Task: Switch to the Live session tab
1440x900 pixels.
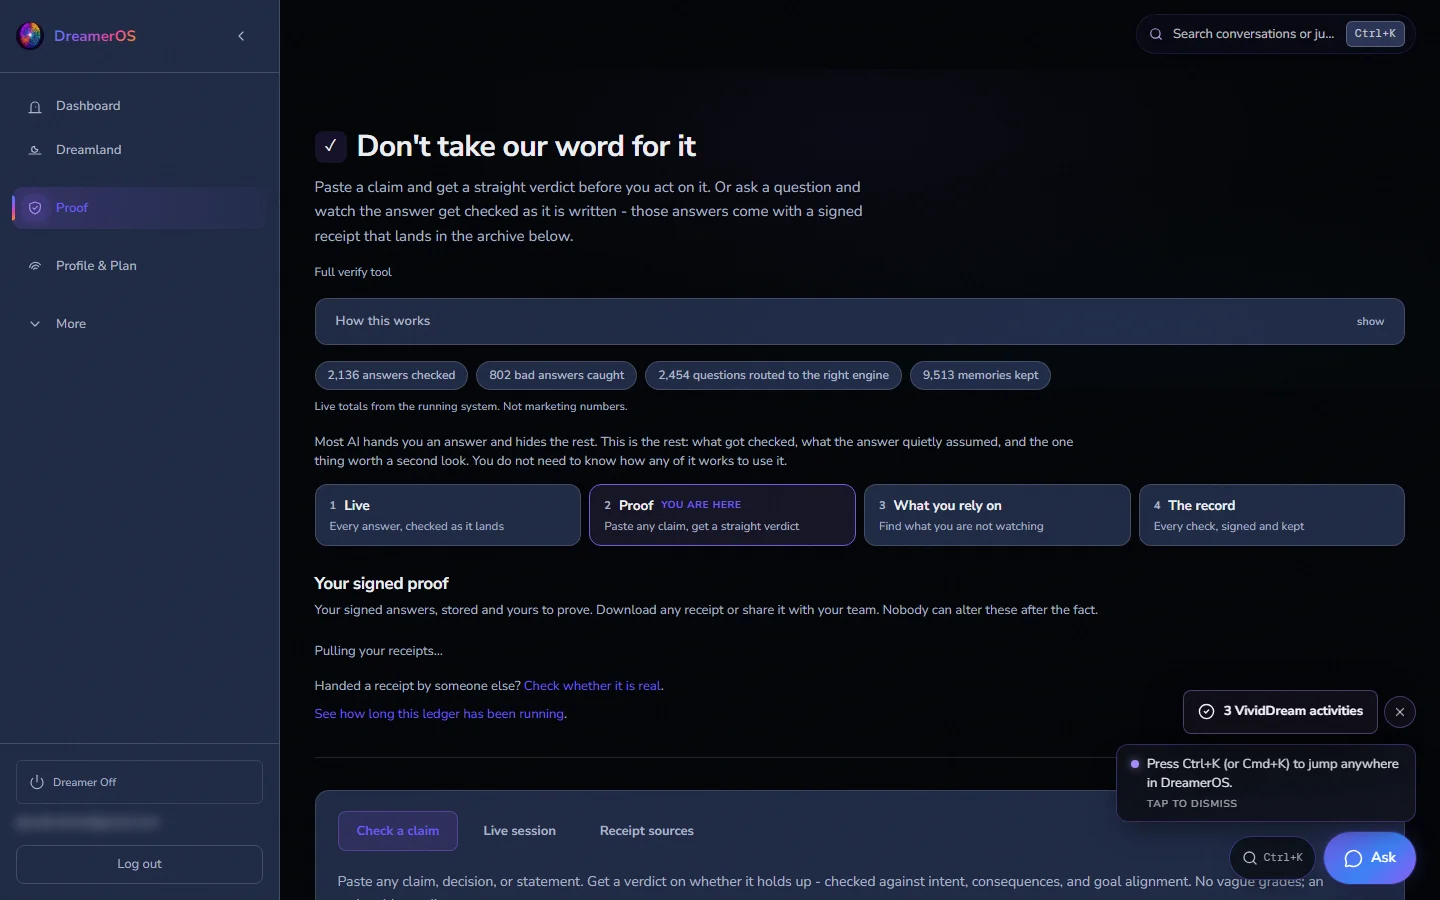Action: pyautogui.click(x=520, y=831)
